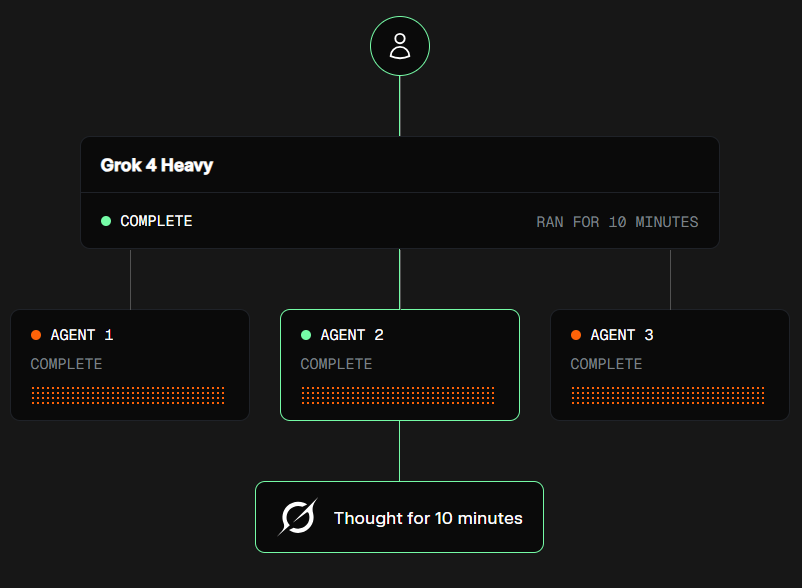Screen dimensions: 802x588
Task: Click Agent 3's dotted progress bar
Action: pos(668,395)
